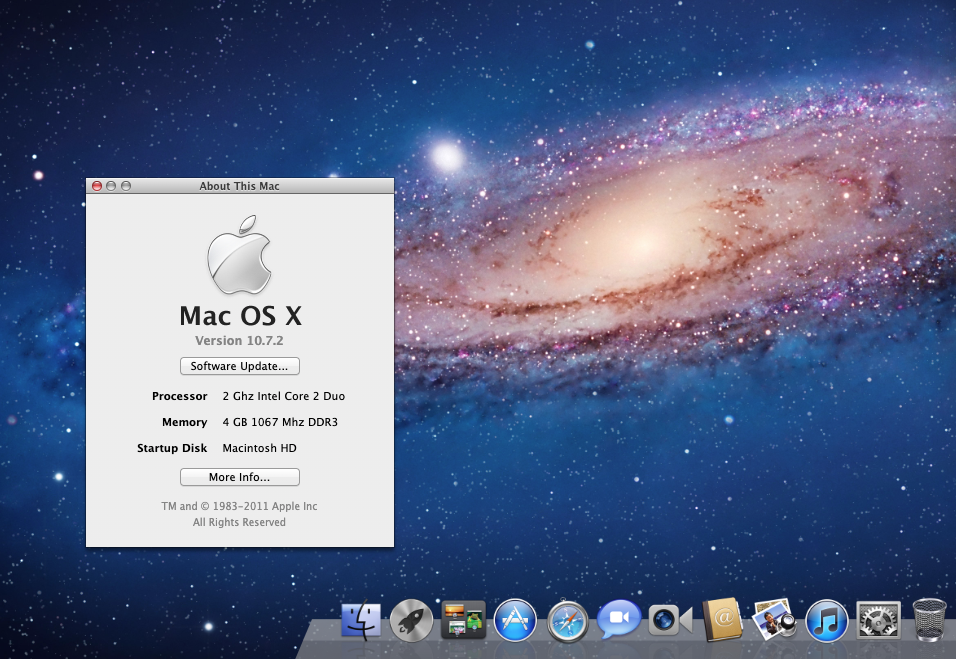This screenshot has height=659, width=956.
Task: Open System Preferences gear icon
Action: click(878, 621)
